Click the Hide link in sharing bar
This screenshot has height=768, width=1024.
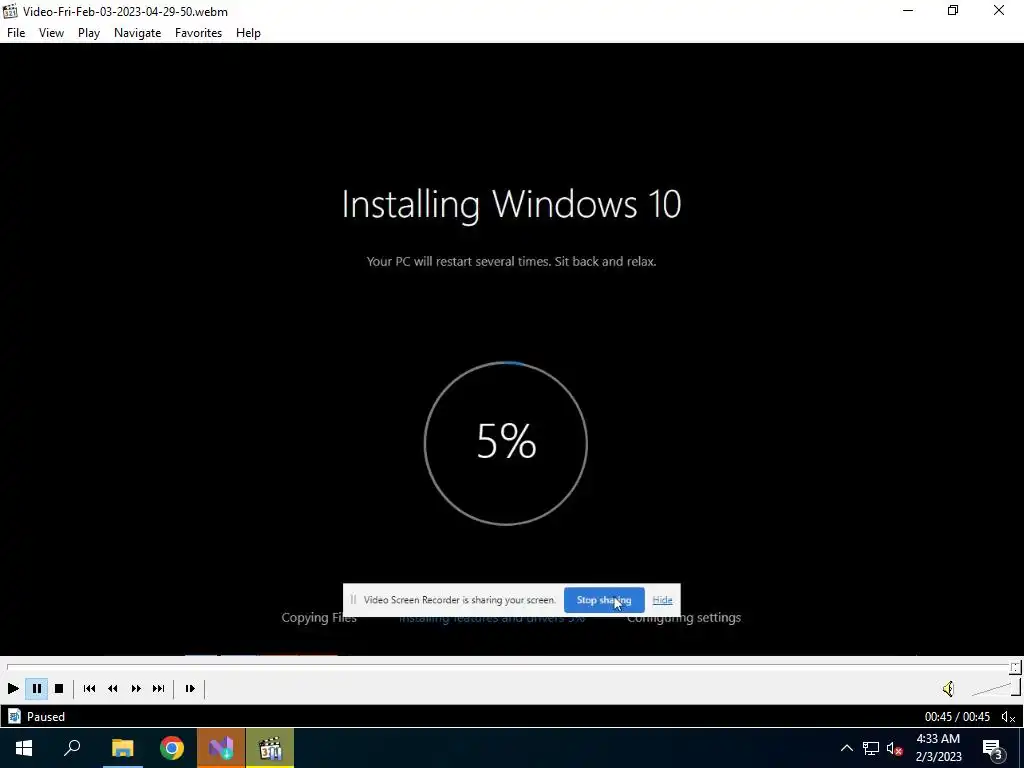click(x=662, y=600)
